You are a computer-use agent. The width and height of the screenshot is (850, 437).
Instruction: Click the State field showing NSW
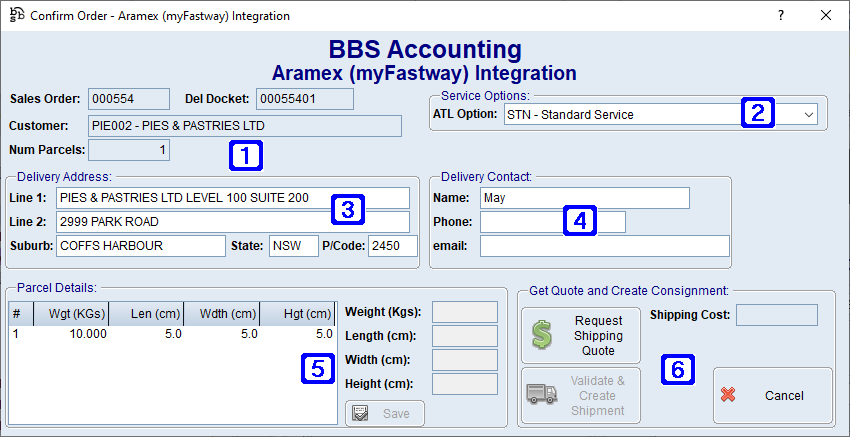click(292, 246)
